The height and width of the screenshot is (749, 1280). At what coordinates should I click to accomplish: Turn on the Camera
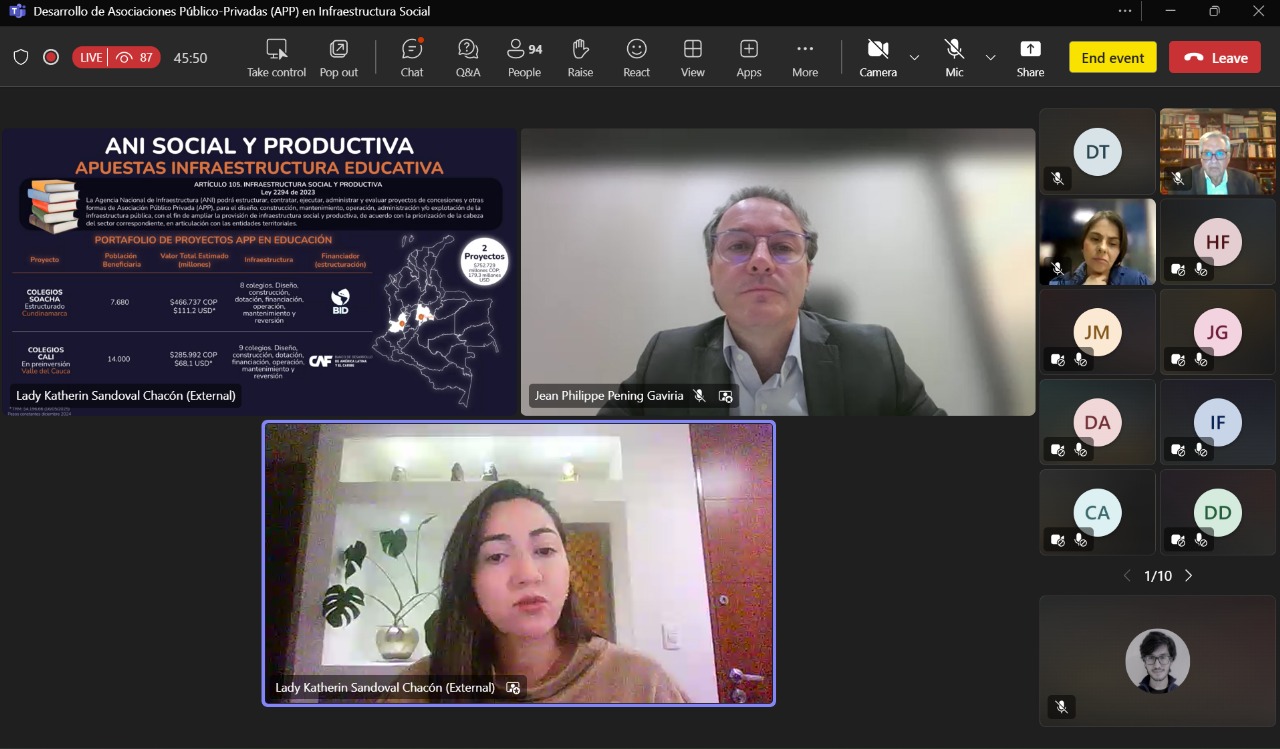pos(878,57)
